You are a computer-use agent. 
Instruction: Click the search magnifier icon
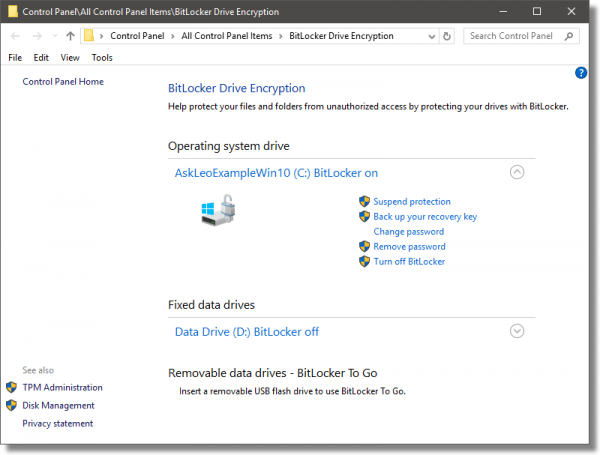tap(569, 36)
